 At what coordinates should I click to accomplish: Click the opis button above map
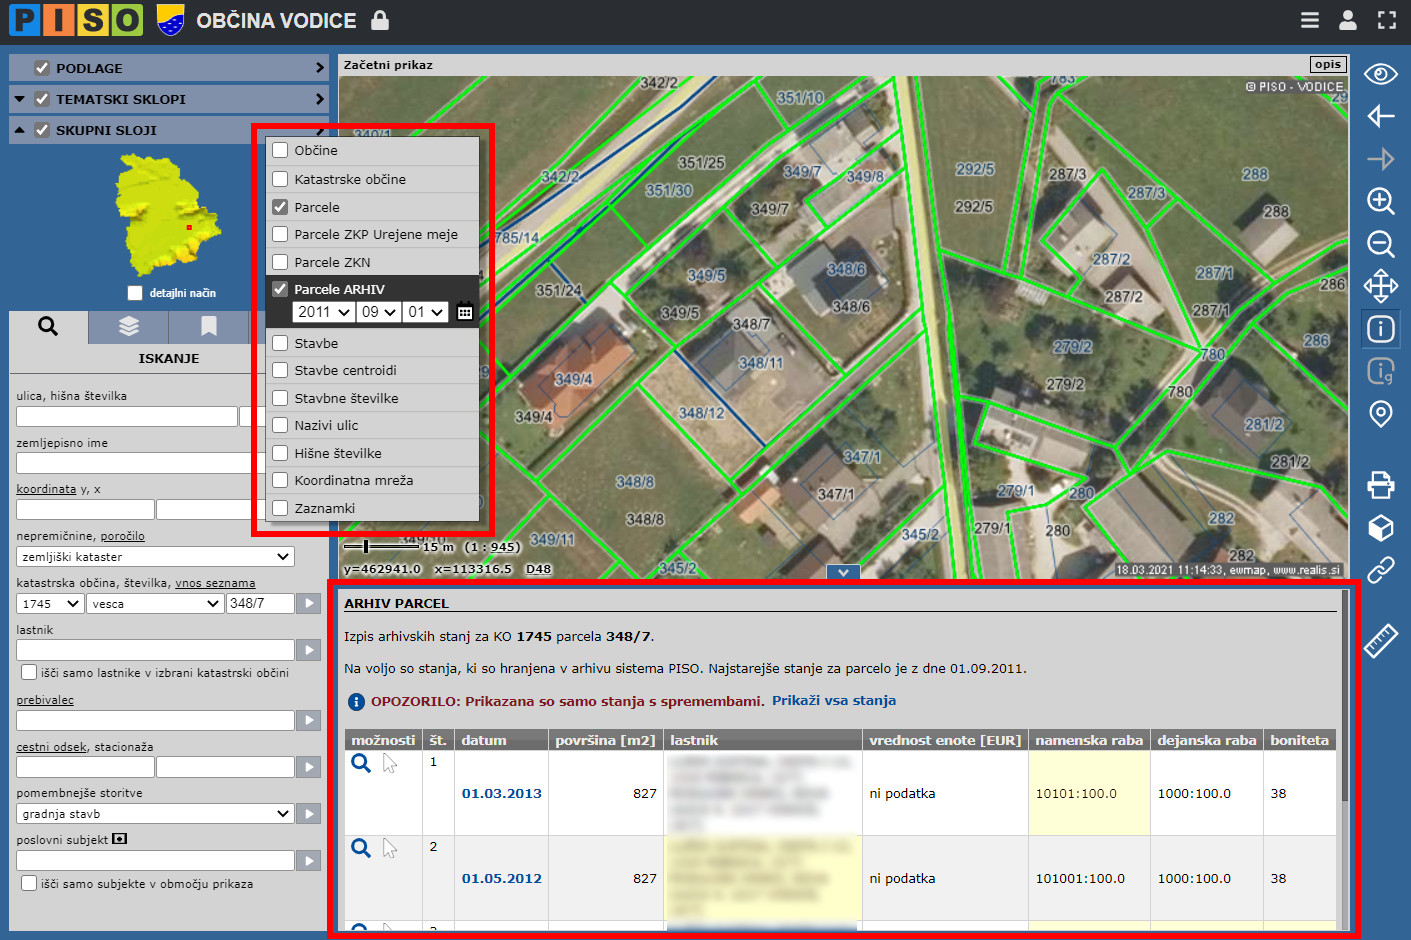(x=1328, y=65)
